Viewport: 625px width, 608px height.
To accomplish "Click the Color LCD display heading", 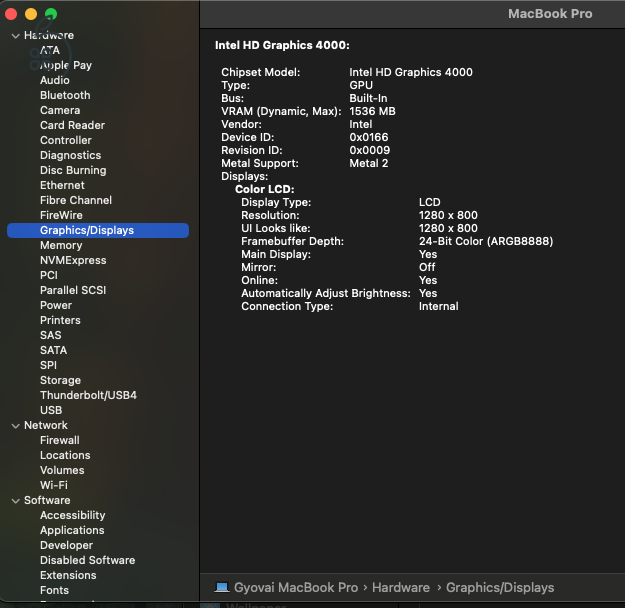I will coord(265,189).
